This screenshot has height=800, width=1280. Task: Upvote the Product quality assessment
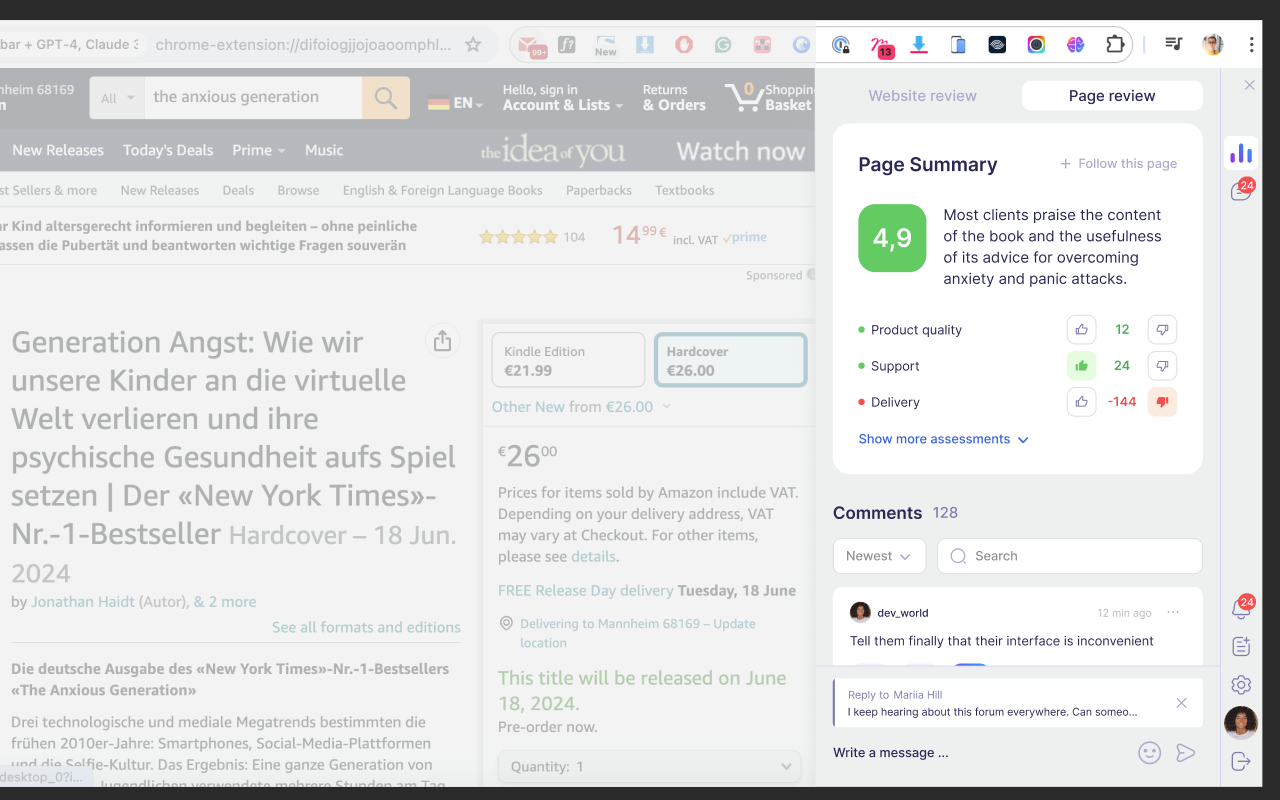point(1081,329)
